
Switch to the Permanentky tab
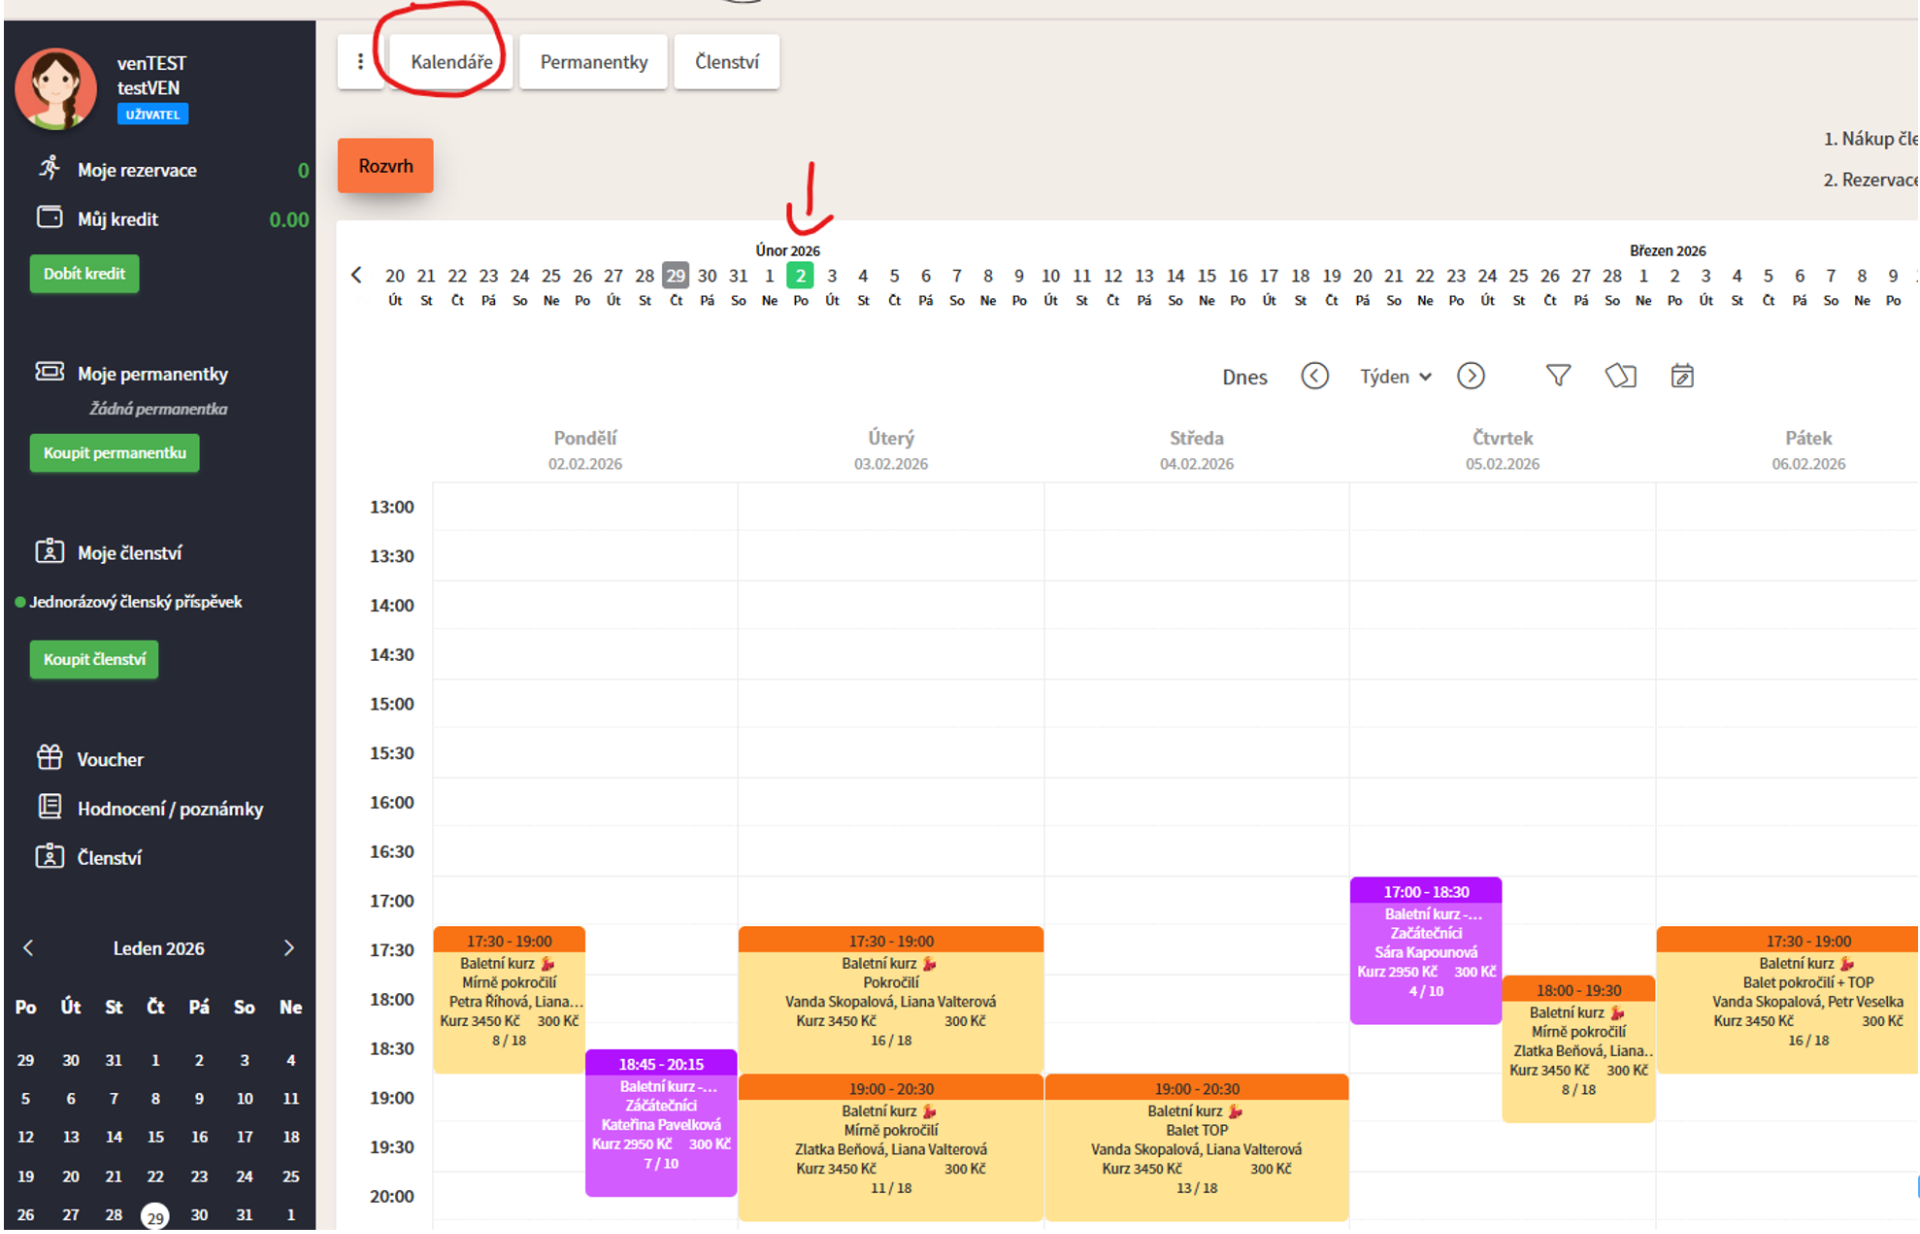tap(593, 62)
